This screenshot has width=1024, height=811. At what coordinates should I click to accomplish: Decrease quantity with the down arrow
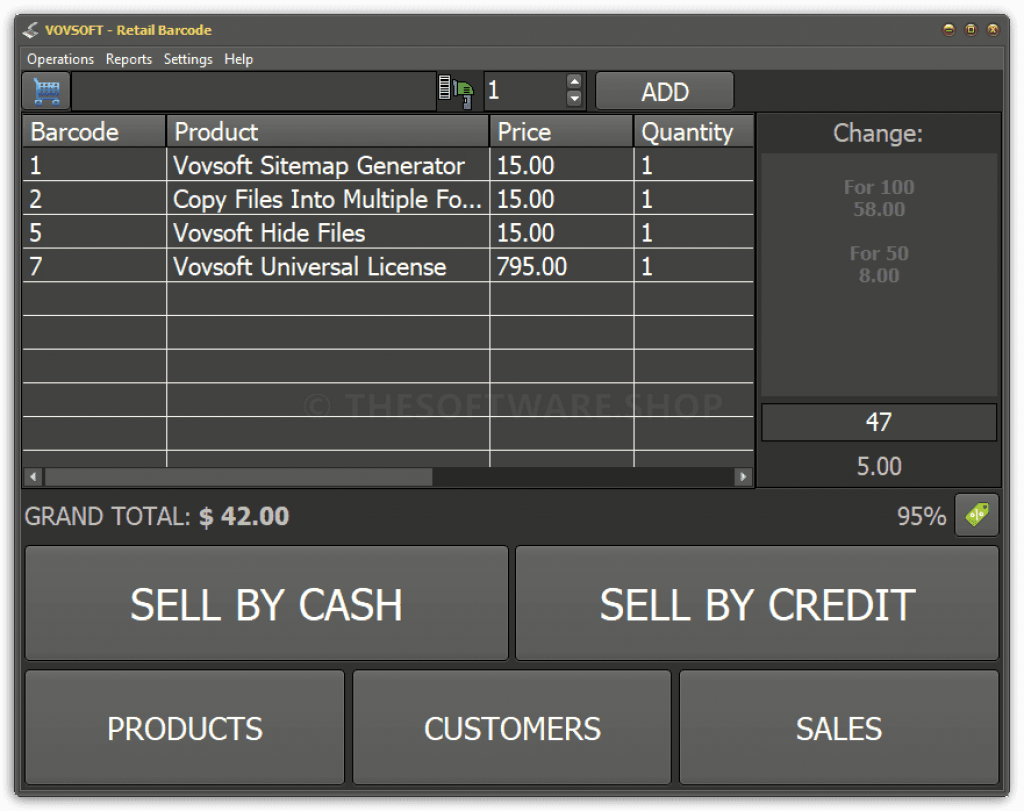coord(574,99)
